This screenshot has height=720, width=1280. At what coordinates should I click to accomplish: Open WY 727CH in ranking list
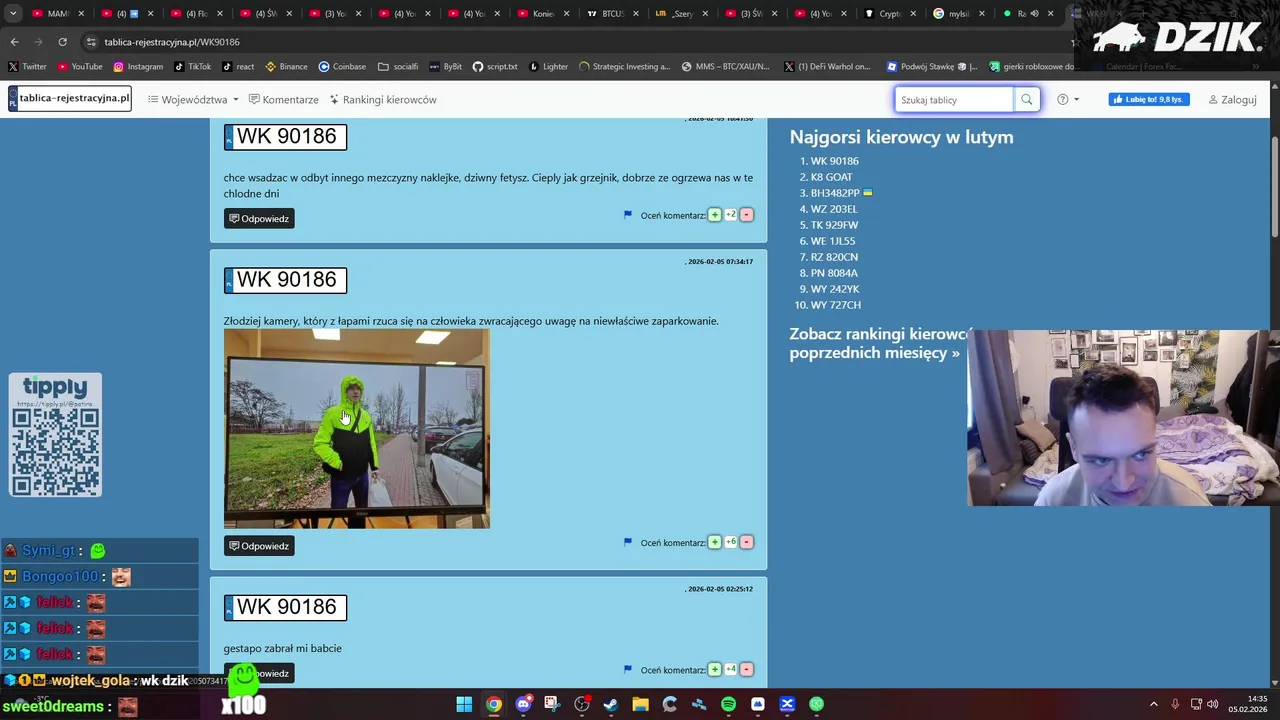[x=835, y=305]
